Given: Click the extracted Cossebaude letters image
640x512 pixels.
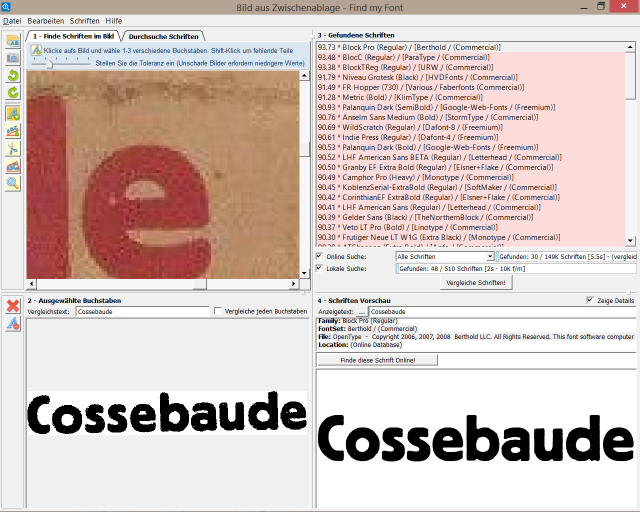Looking at the screenshot, I should [167, 413].
